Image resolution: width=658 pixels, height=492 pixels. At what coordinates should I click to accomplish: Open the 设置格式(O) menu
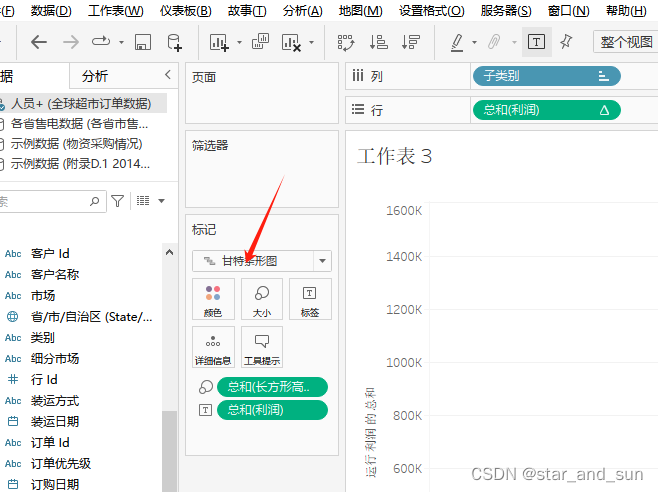click(431, 10)
